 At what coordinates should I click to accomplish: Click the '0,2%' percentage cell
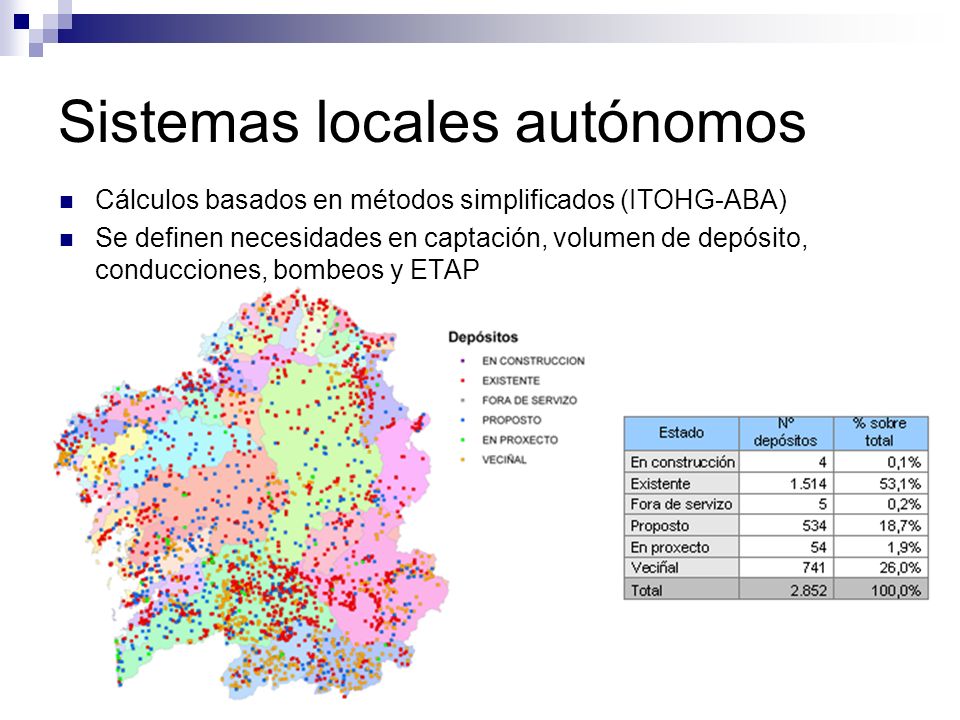coord(880,504)
